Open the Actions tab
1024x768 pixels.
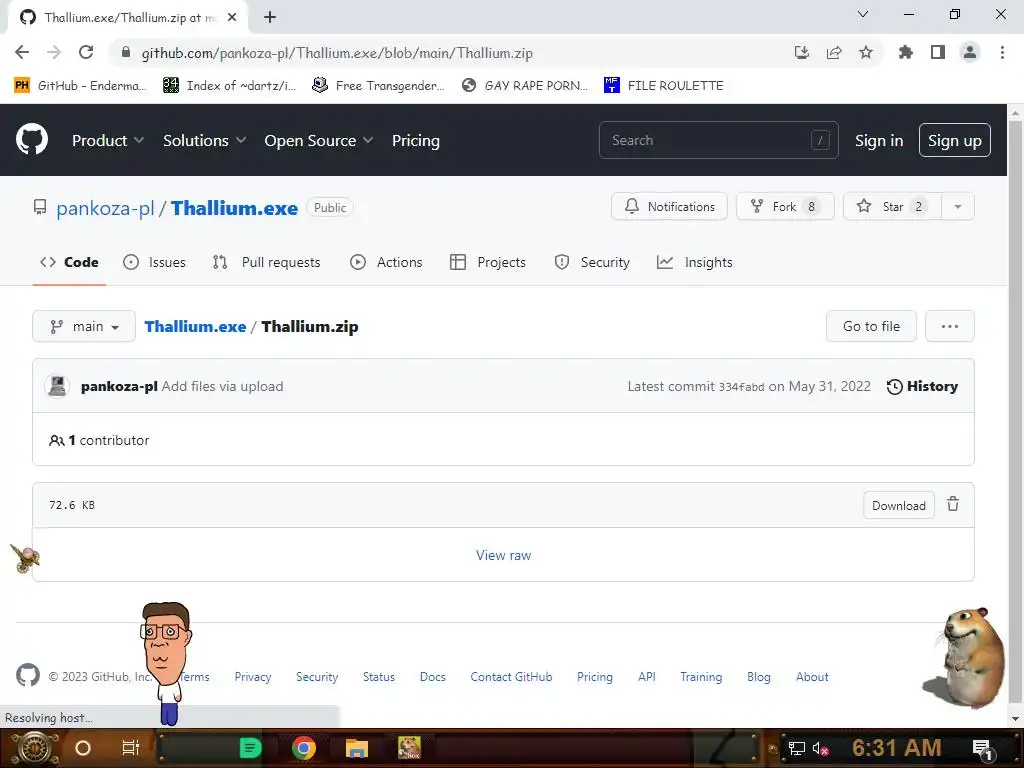(386, 262)
